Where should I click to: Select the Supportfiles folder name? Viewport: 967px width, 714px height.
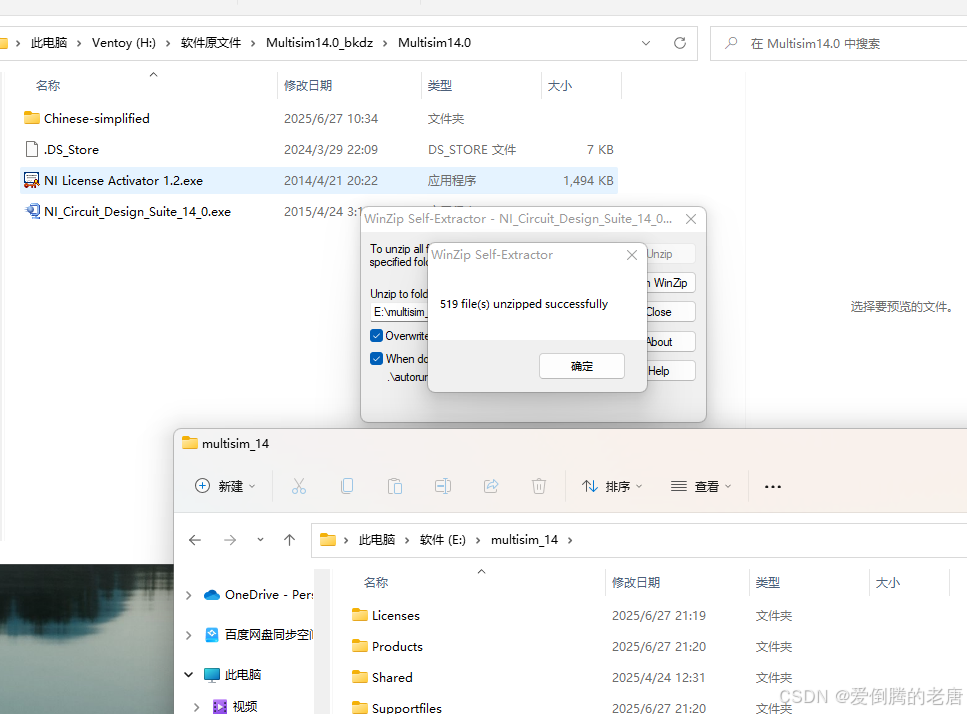coord(406,707)
